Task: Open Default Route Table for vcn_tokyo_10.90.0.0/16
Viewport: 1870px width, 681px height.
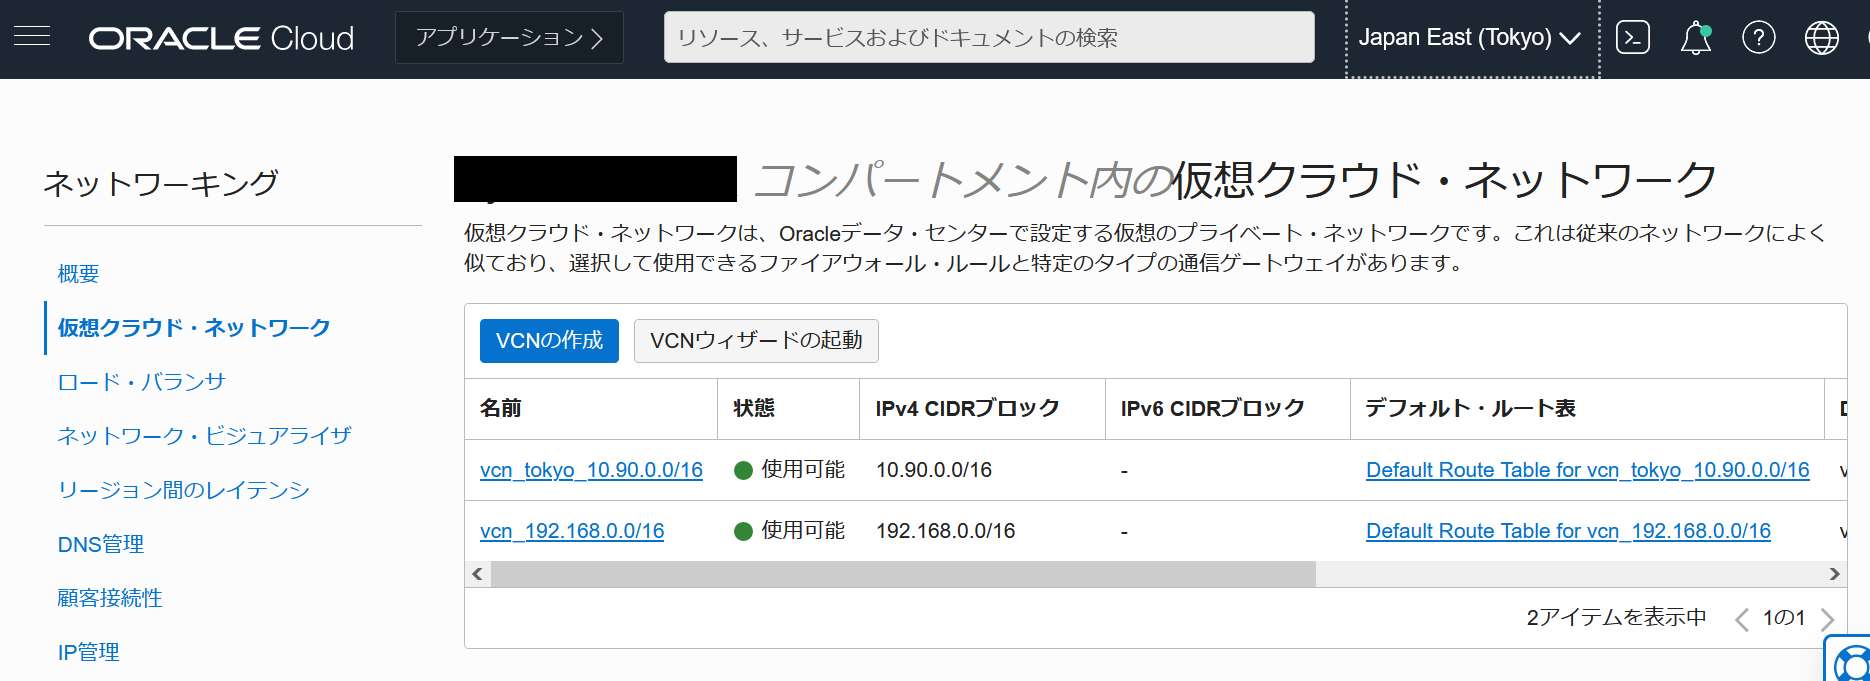Action: coord(1588,470)
